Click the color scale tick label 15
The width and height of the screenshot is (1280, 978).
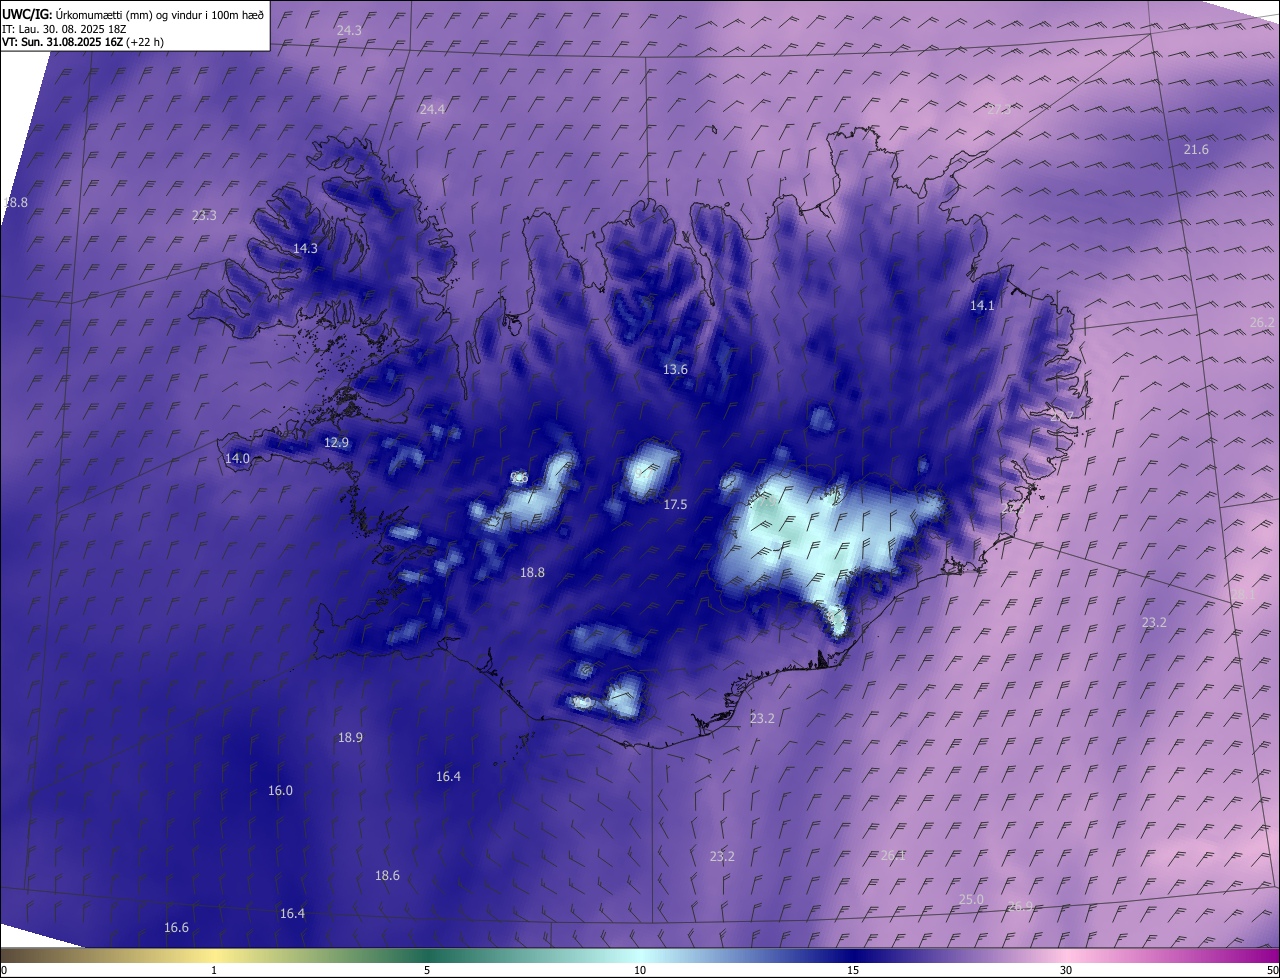coord(853,971)
